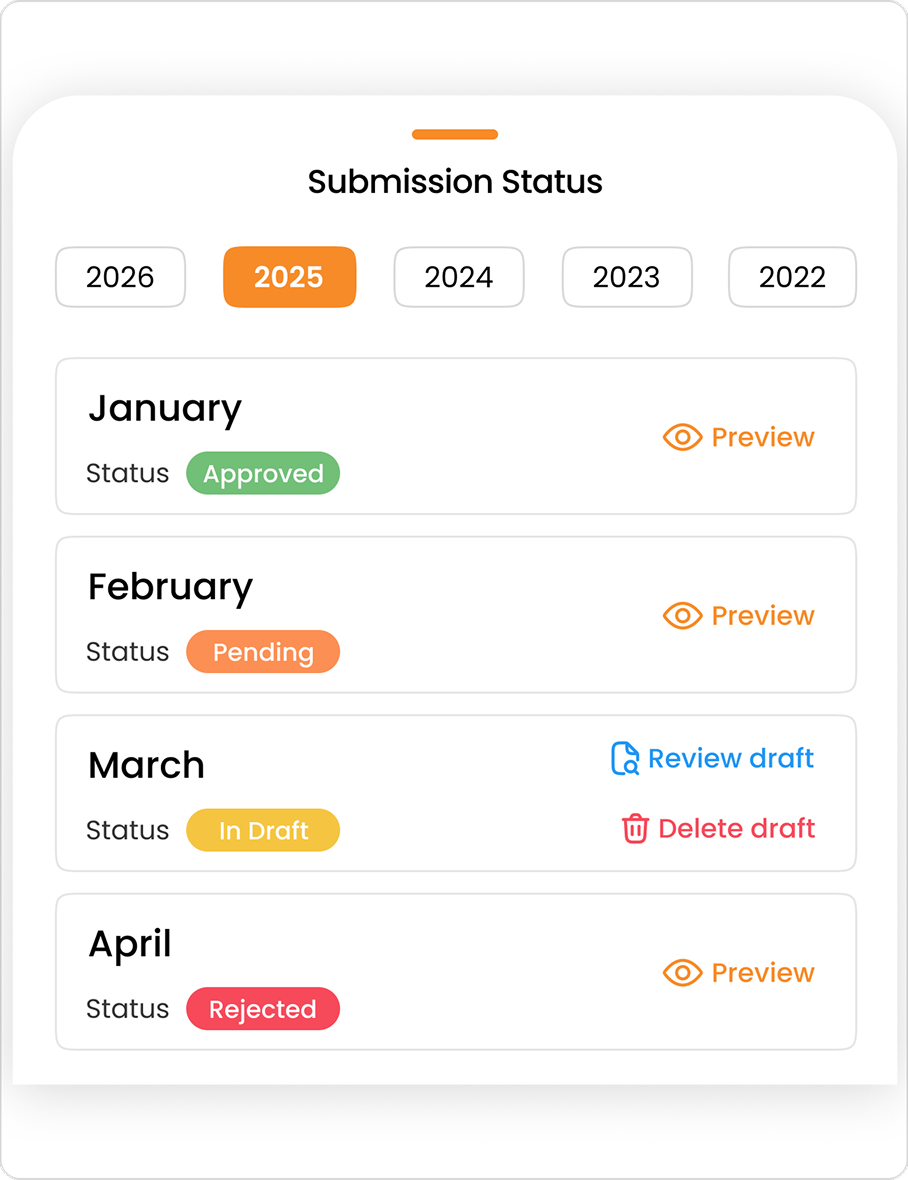Click the eye icon in January row
908x1180 pixels.
682,437
